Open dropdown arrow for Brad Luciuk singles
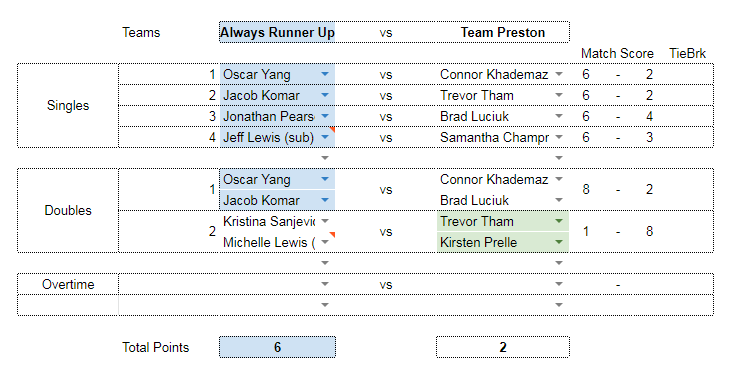Viewport: 745px width, 377px height. pos(559,116)
